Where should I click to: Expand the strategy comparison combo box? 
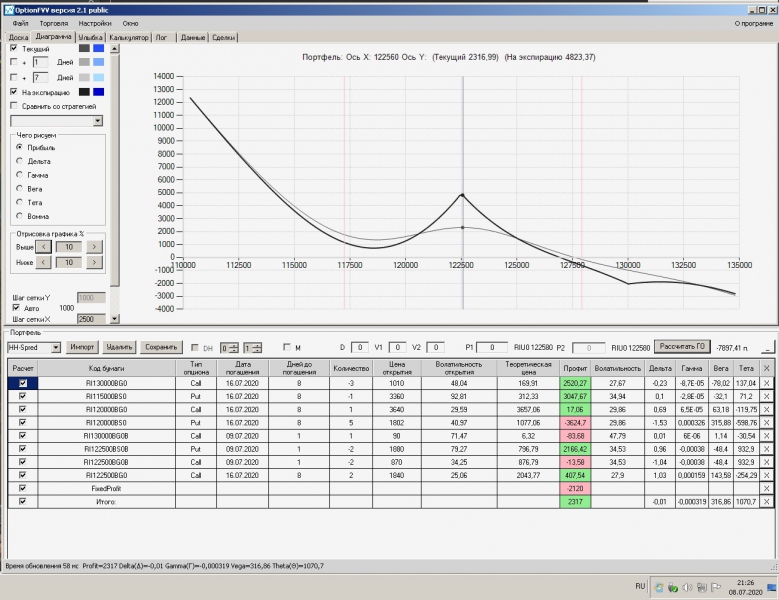point(98,120)
